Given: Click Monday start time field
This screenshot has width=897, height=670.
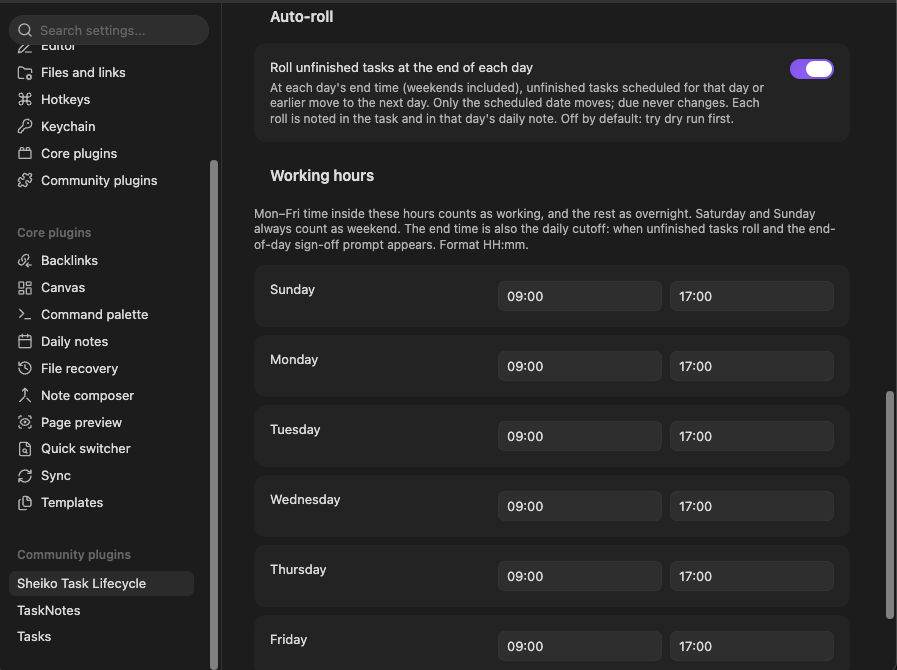Looking at the screenshot, I should [580, 366].
